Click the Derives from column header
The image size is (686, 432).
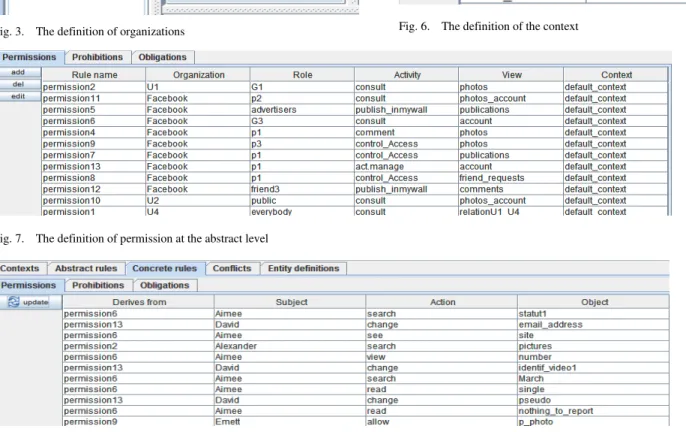[x=139, y=302]
